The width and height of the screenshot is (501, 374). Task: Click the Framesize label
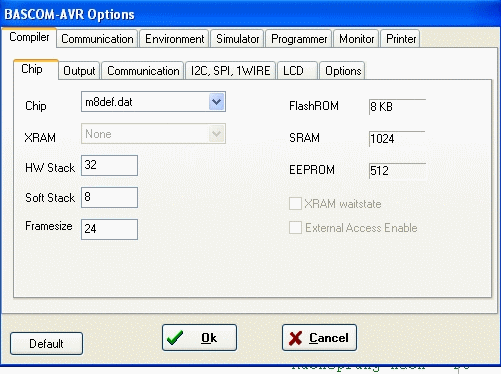coord(49,226)
